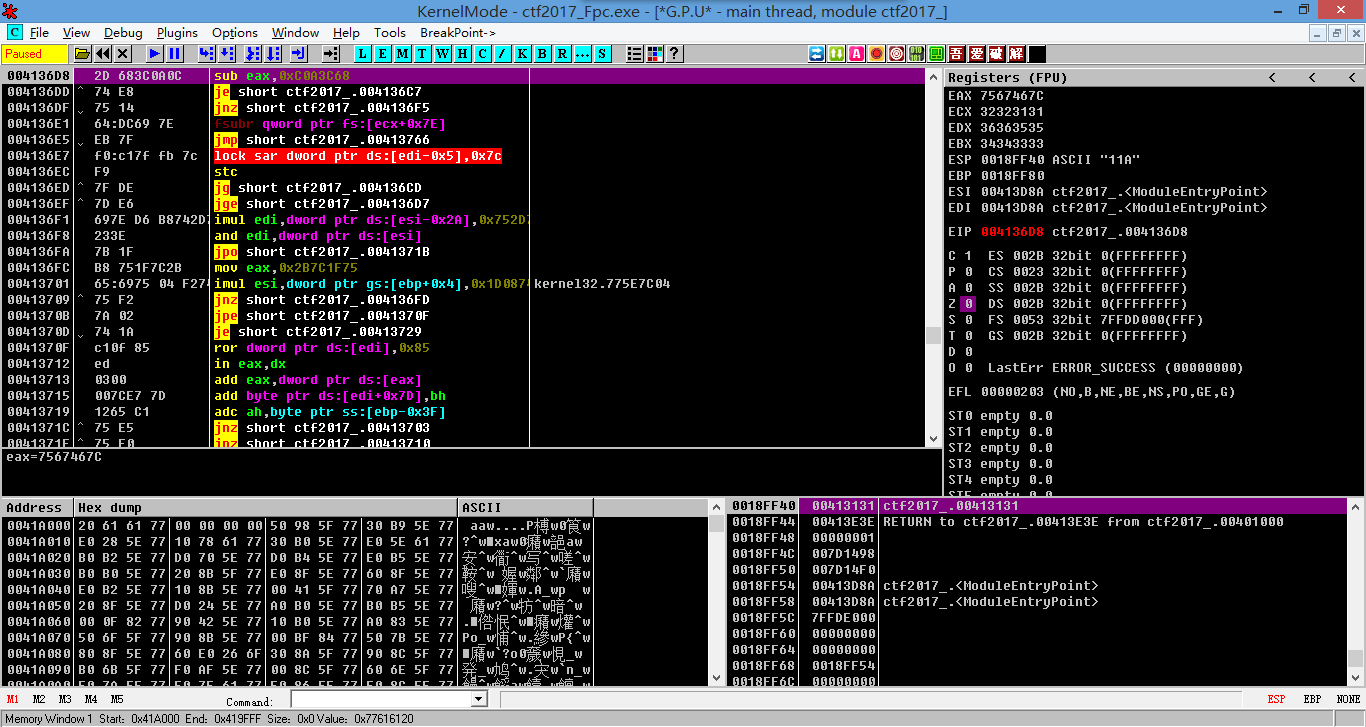Select the highlighted Z flag value
Image resolution: width=1366 pixels, height=727 pixels.
pyautogui.click(x=967, y=304)
